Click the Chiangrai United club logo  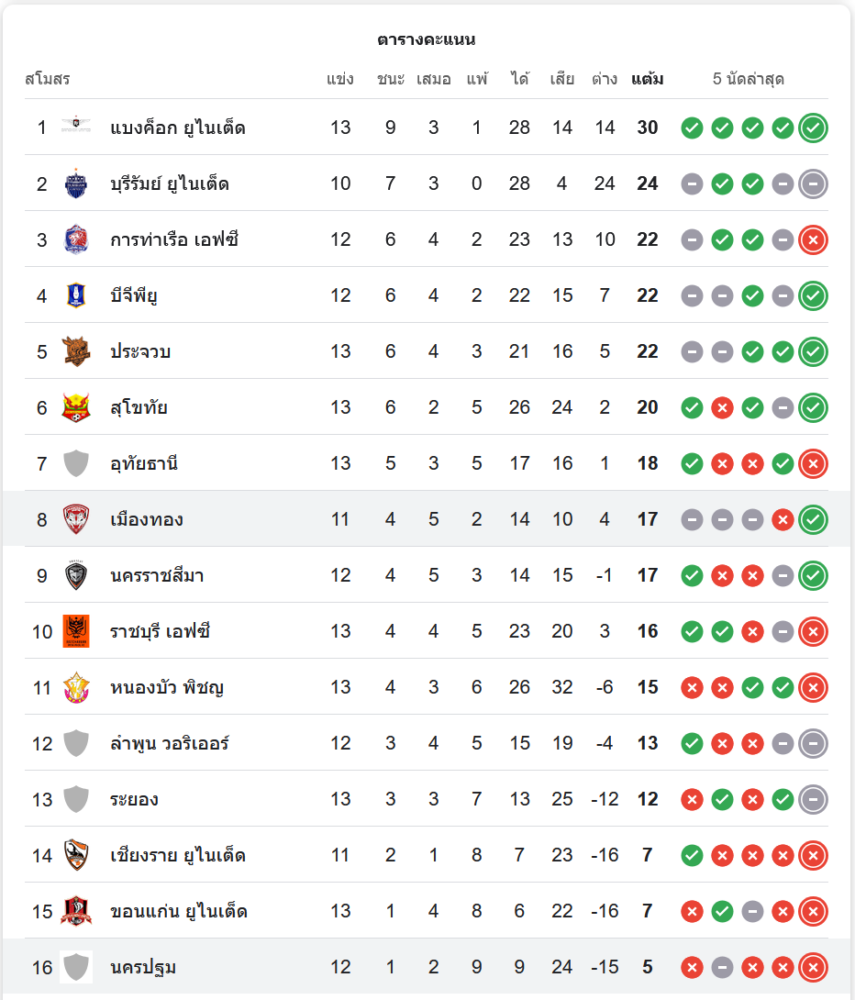[76, 855]
